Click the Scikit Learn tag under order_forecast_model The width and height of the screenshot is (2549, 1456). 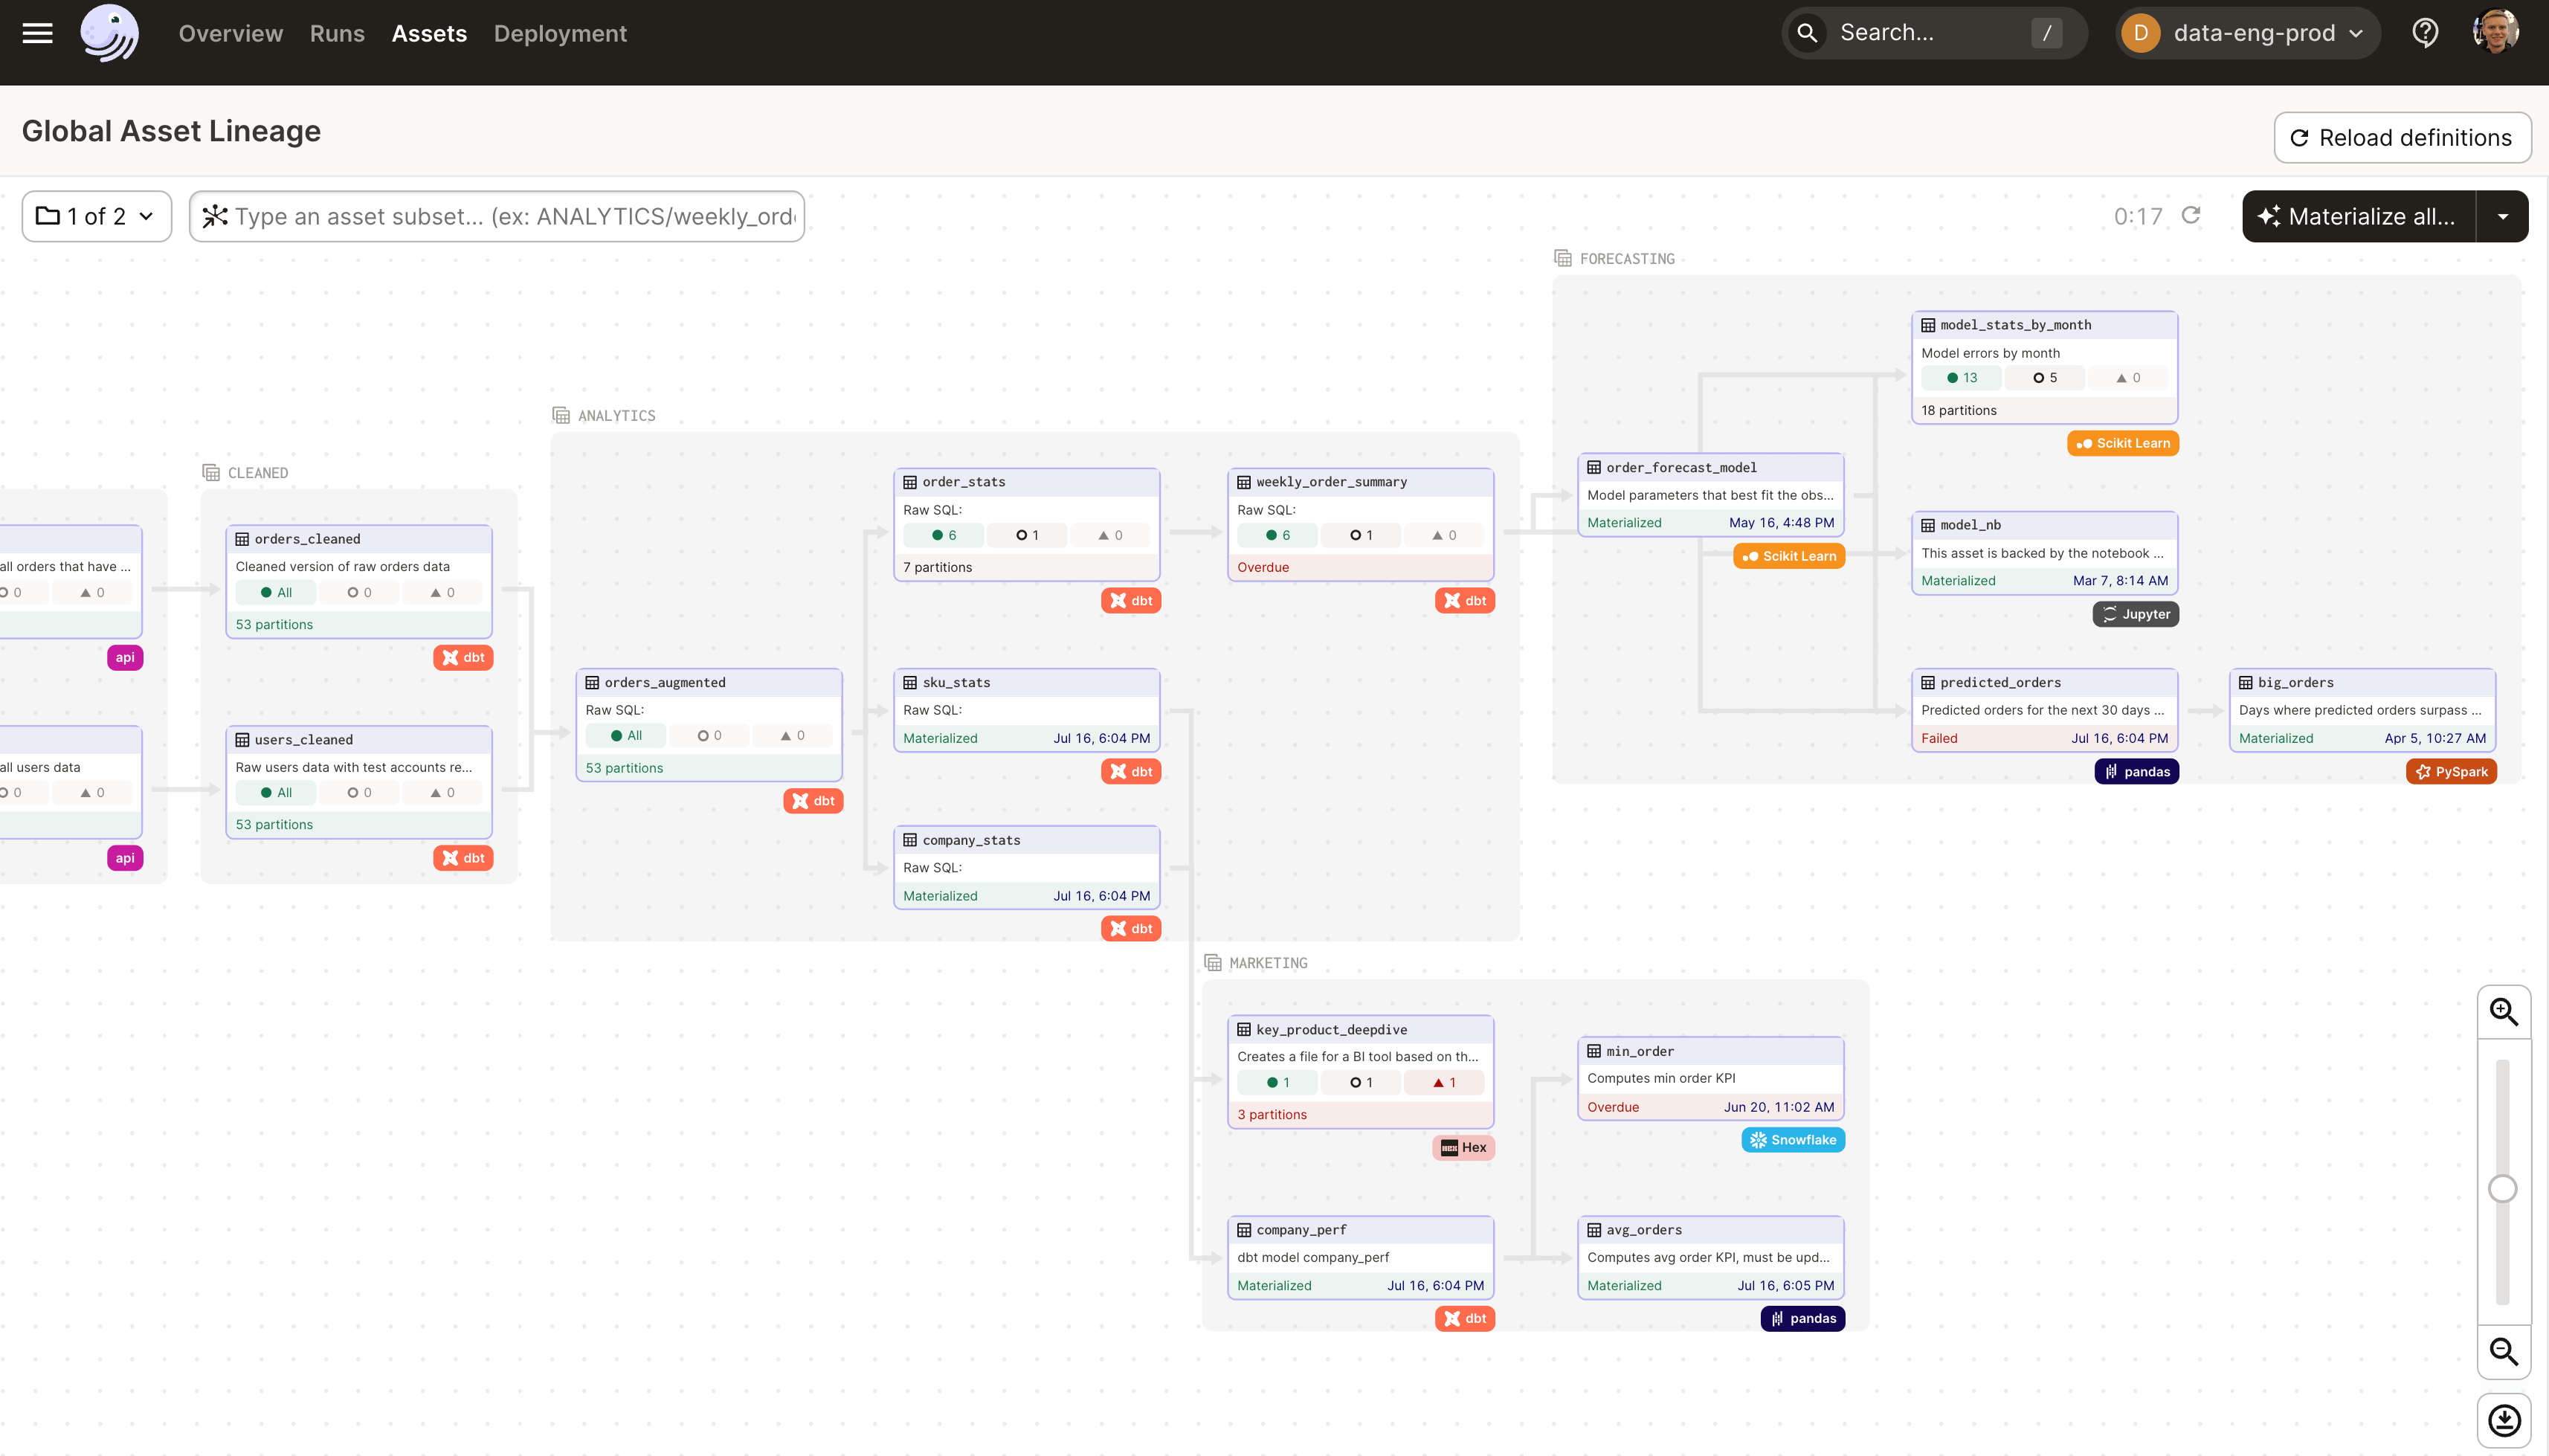(1789, 557)
